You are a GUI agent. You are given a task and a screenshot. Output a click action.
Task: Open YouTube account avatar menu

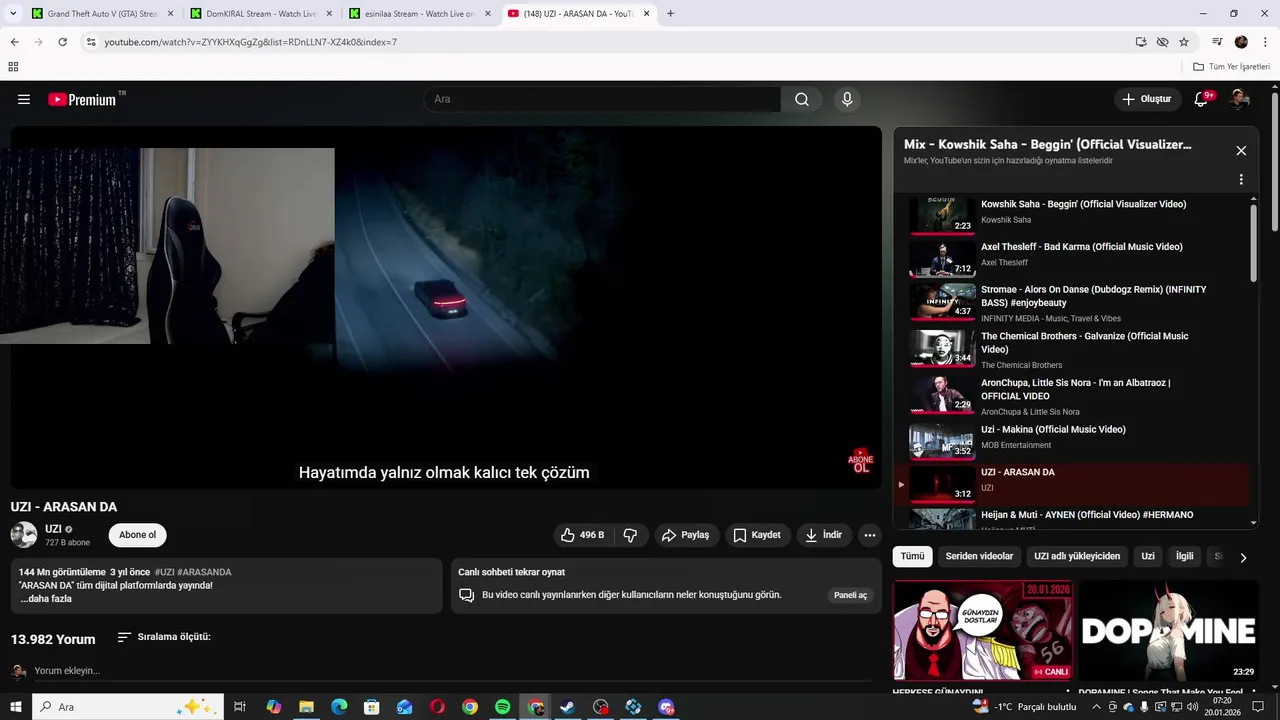[x=1239, y=99]
